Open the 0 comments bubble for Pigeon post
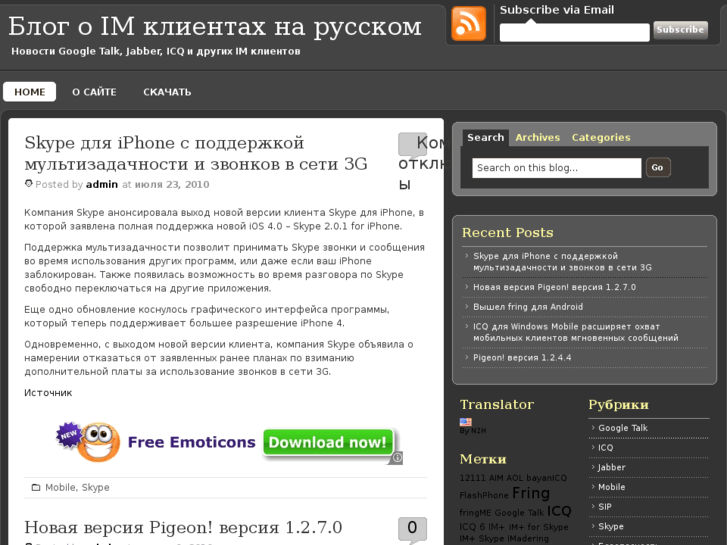The image size is (727, 545). [412, 529]
